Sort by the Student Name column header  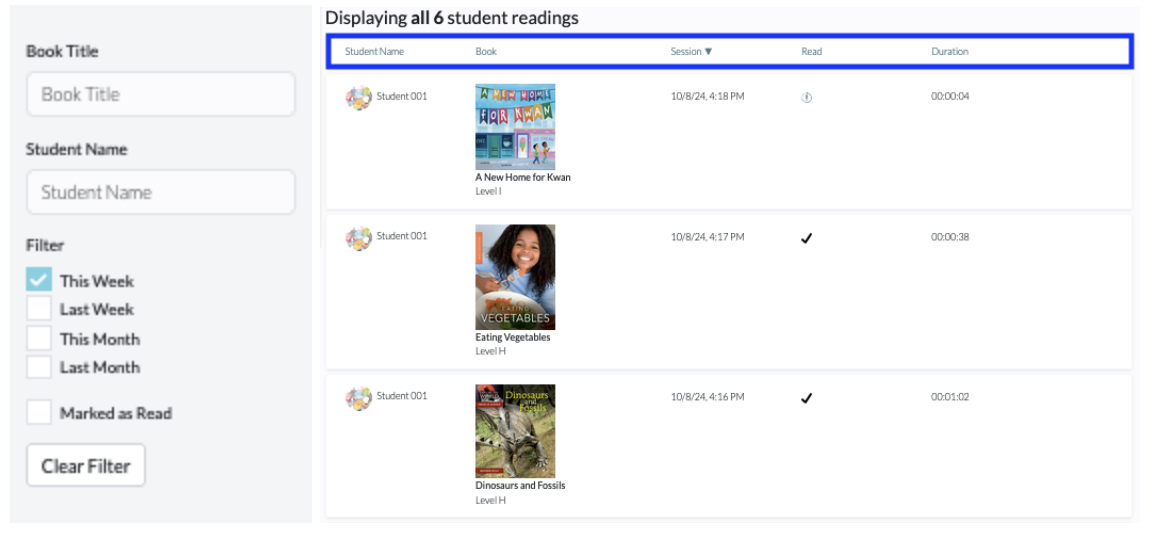coord(374,52)
